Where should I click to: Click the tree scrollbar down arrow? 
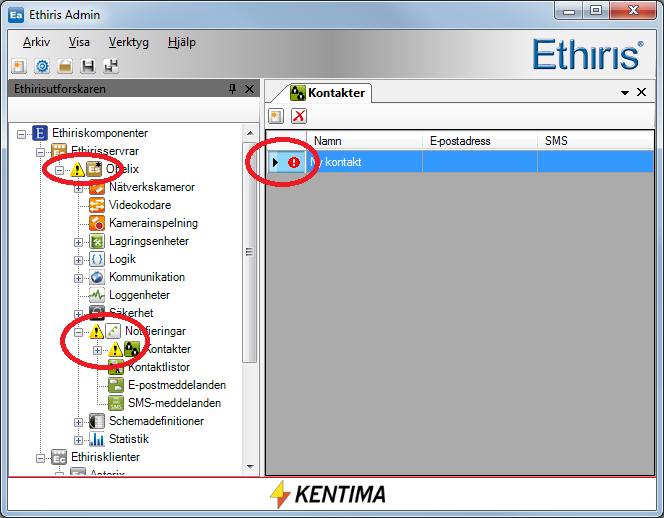[x=250, y=467]
